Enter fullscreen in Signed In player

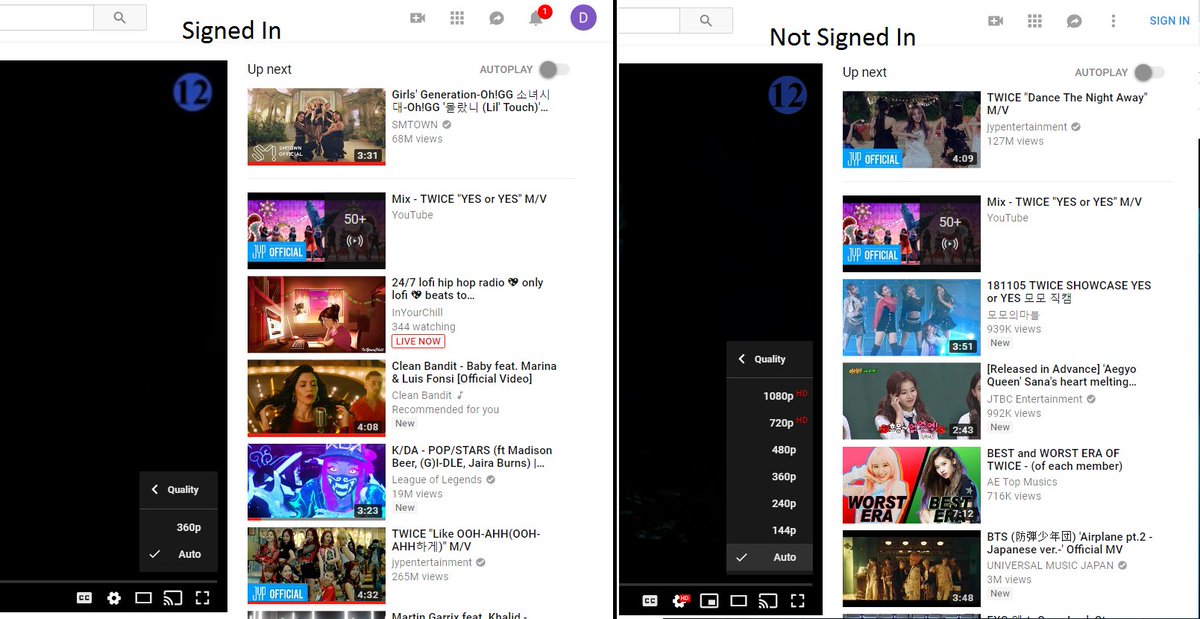[x=202, y=598]
